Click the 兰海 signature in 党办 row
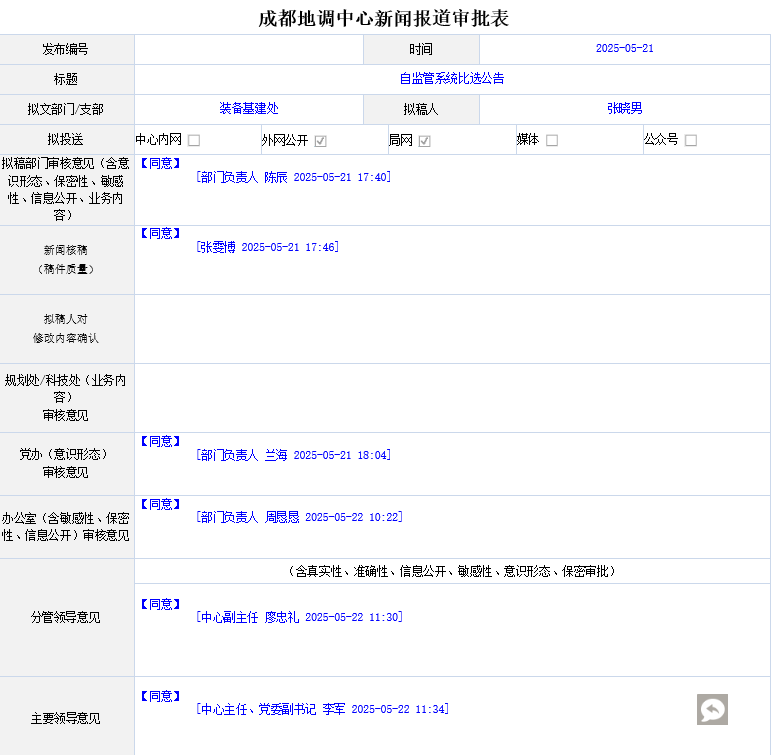 (x=293, y=455)
